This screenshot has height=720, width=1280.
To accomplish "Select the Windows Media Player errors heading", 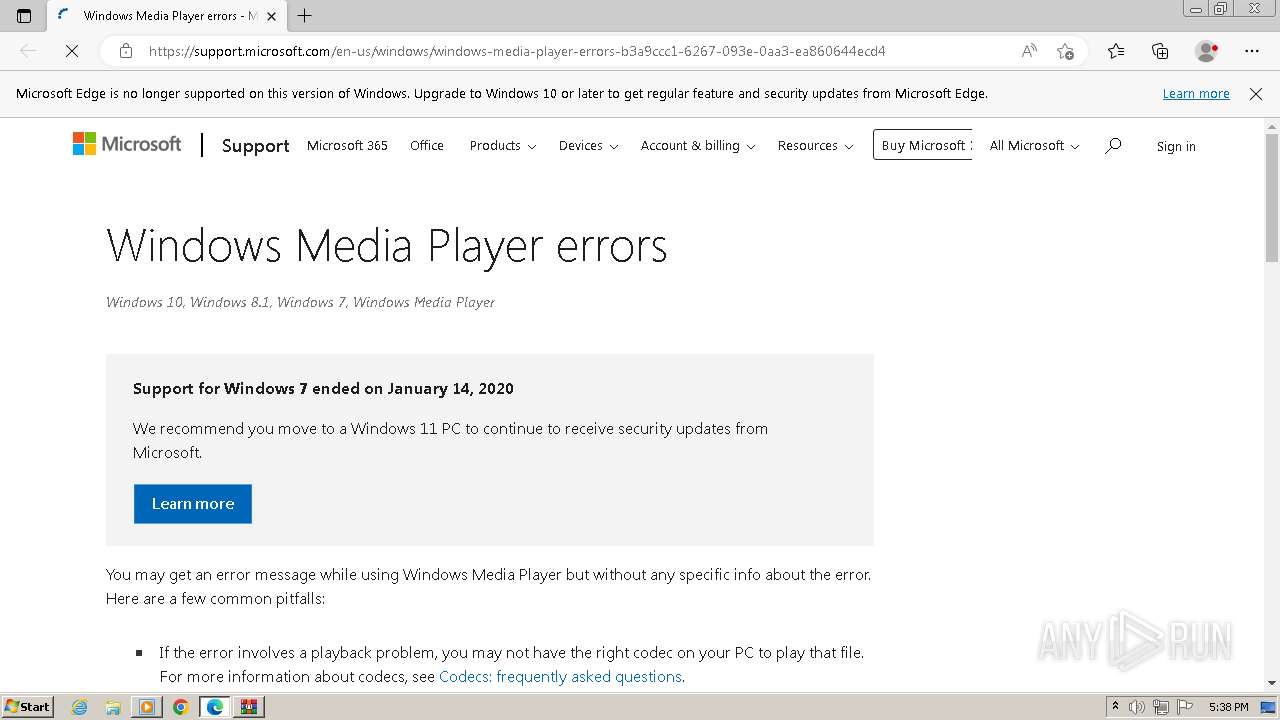I will pyautogui.click(x=386, y=246).
